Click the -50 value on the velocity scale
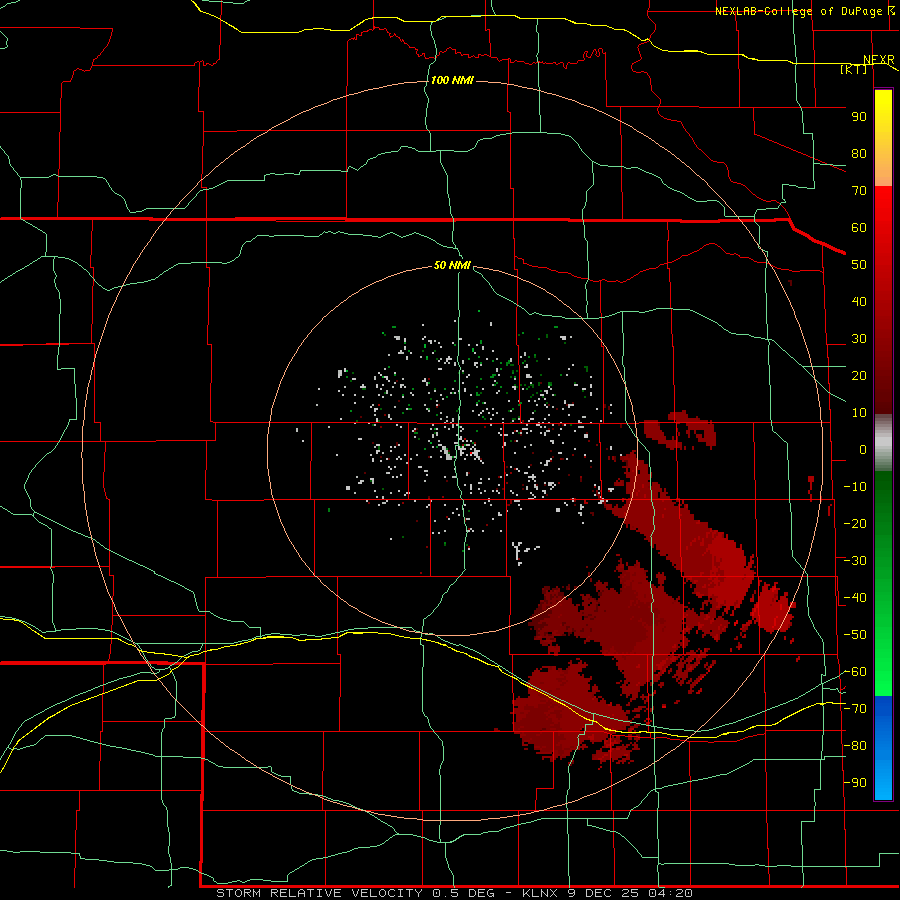This screenshot has height=900, width=900. [x=855, y=635]
